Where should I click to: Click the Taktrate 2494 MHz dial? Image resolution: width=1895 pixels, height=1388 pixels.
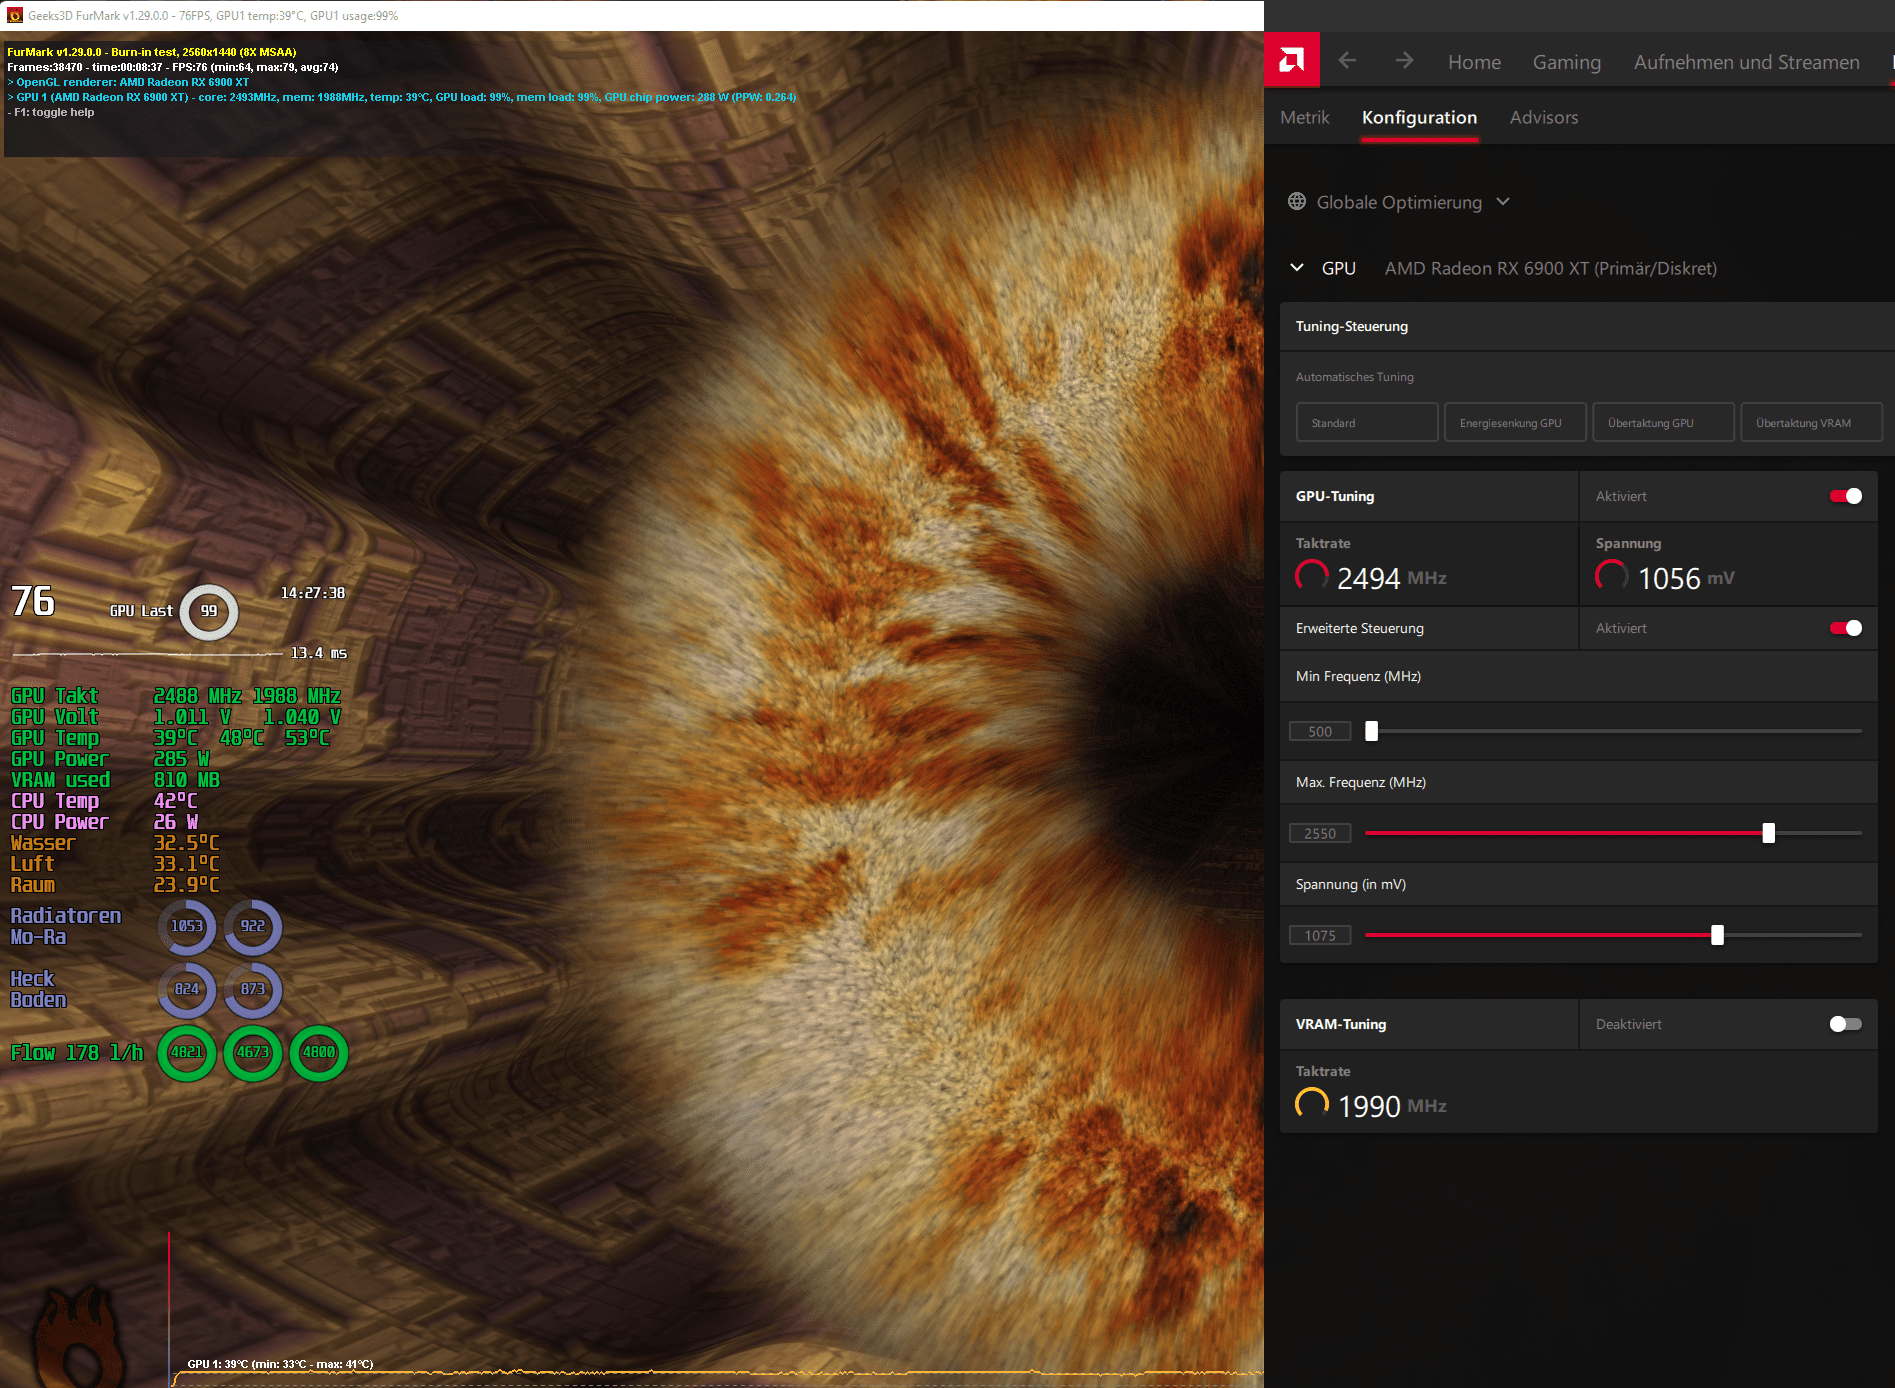1312,576
